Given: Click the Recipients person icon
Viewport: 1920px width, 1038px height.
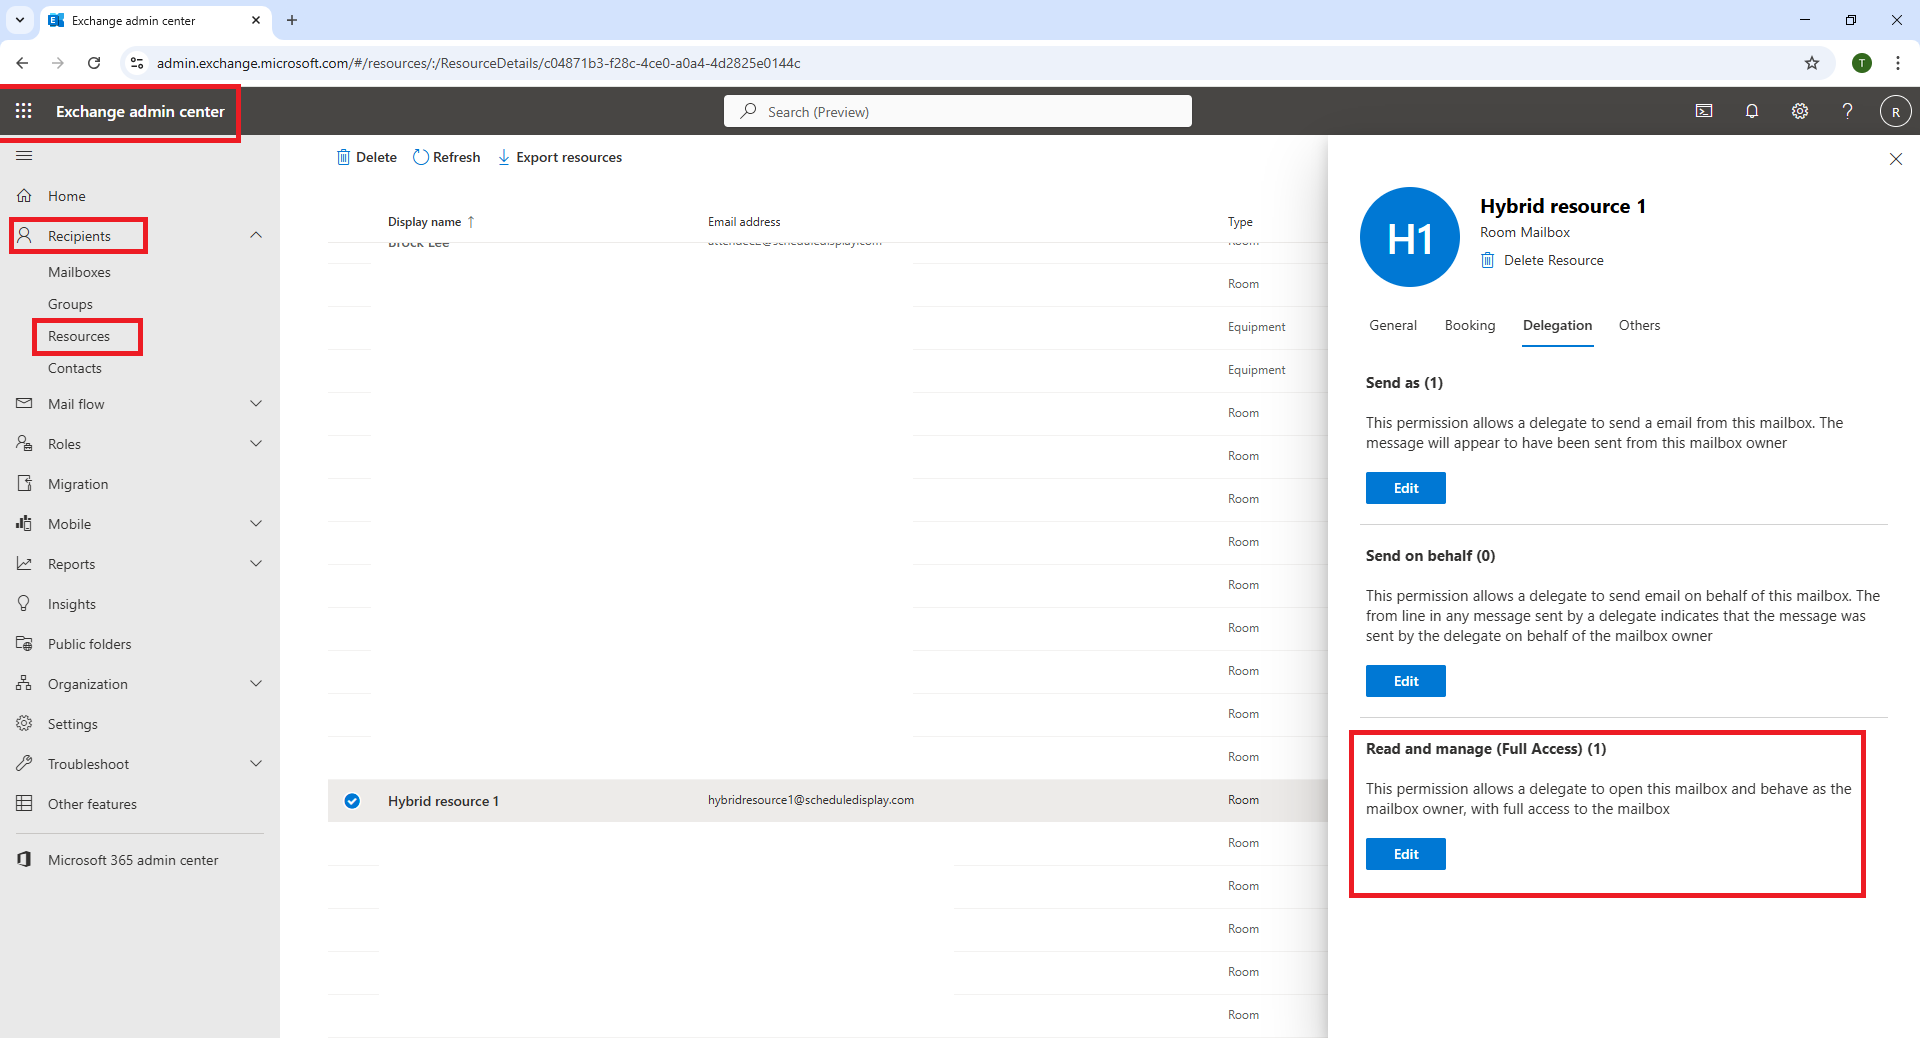Looking at the screenshot, I should (24, 235).
